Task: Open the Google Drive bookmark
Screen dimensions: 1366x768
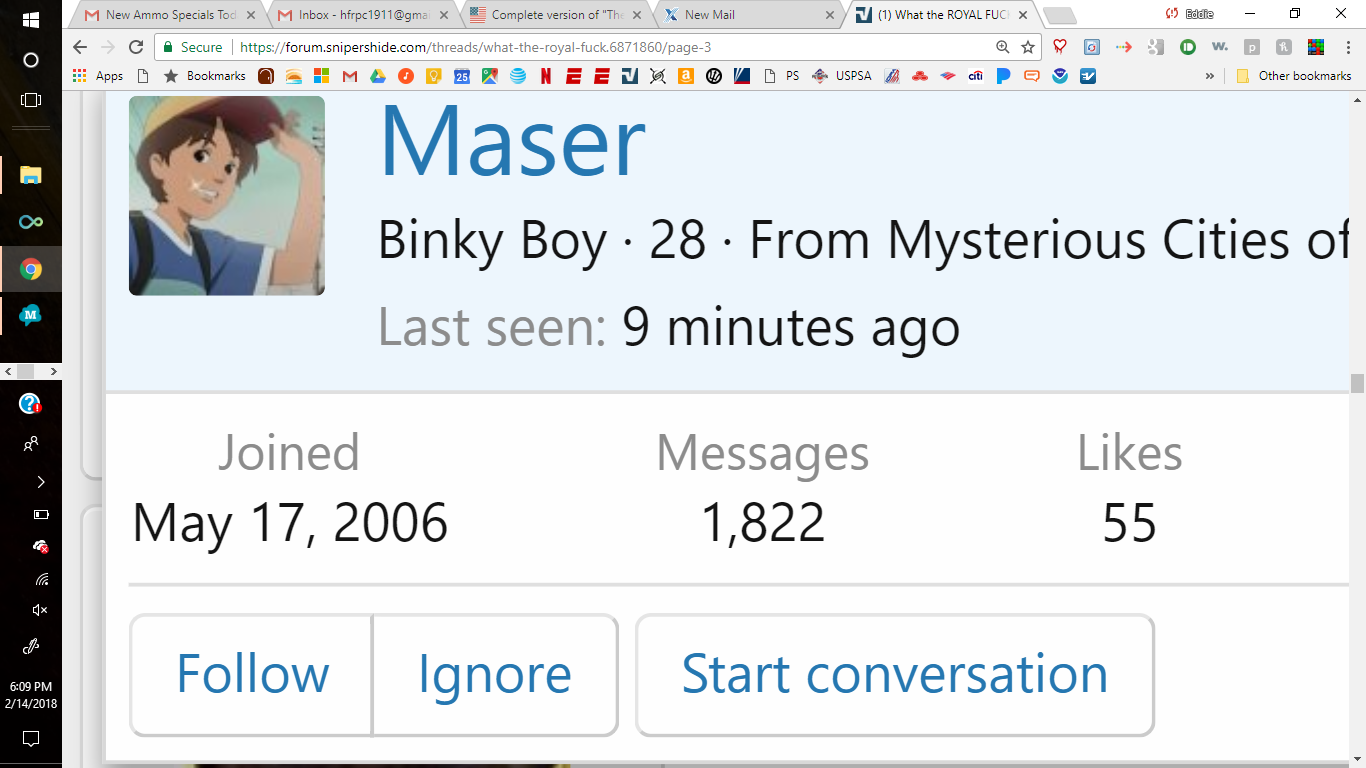Action: [378, 76]
